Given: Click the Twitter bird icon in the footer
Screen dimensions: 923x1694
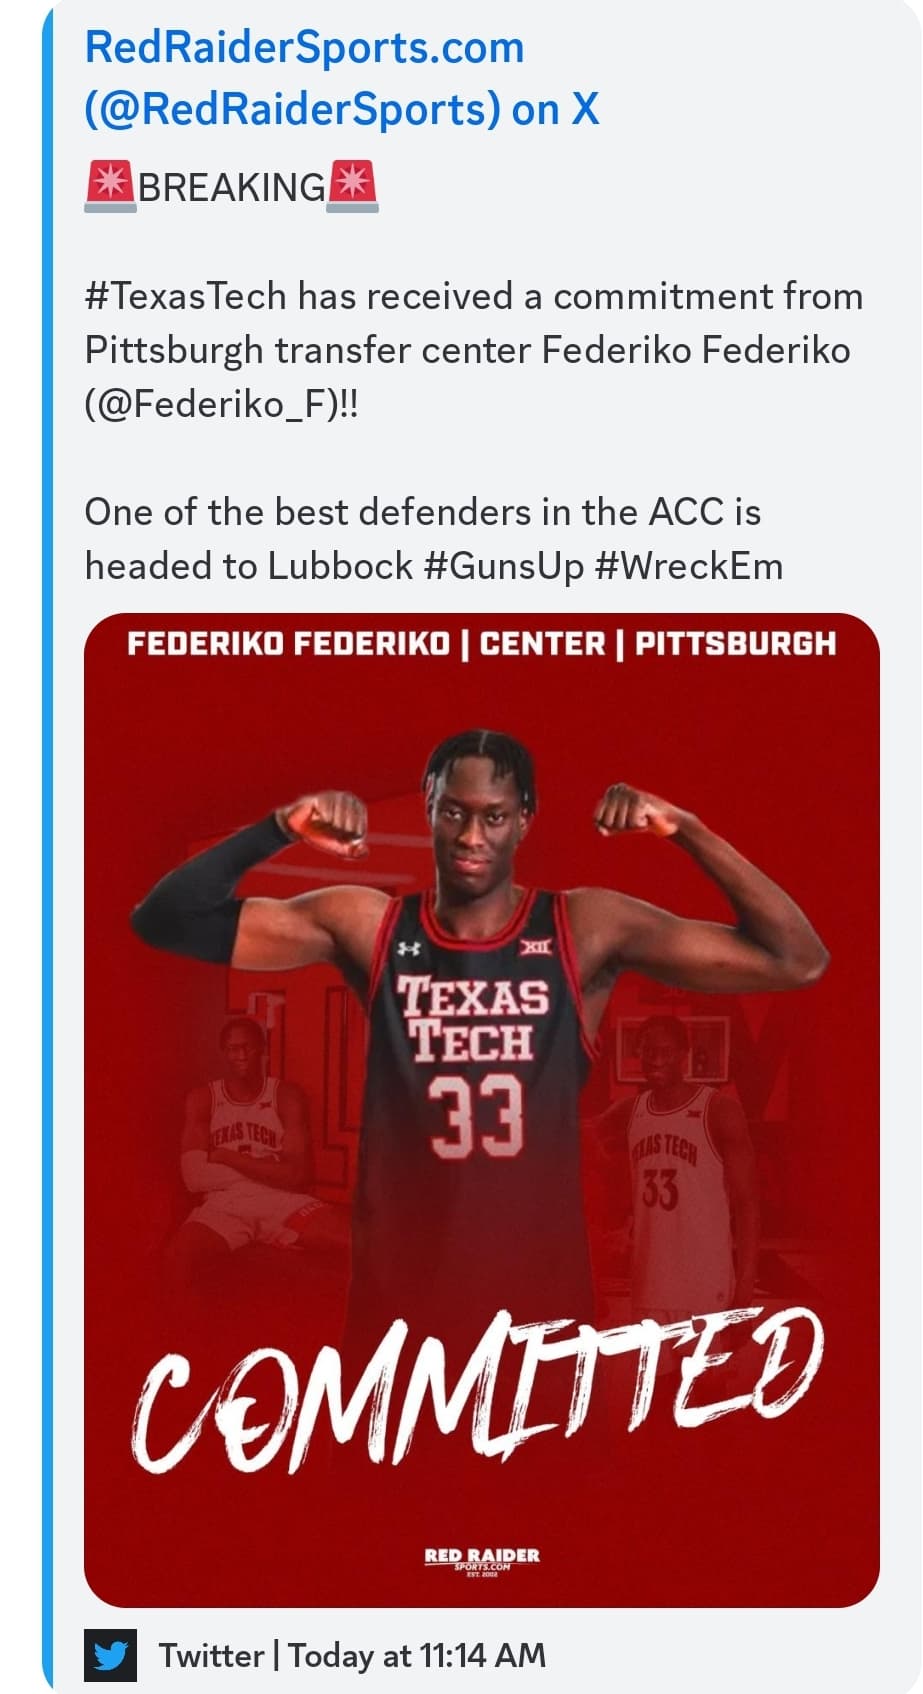Looking at the screenshot, I should [110, 1656].
